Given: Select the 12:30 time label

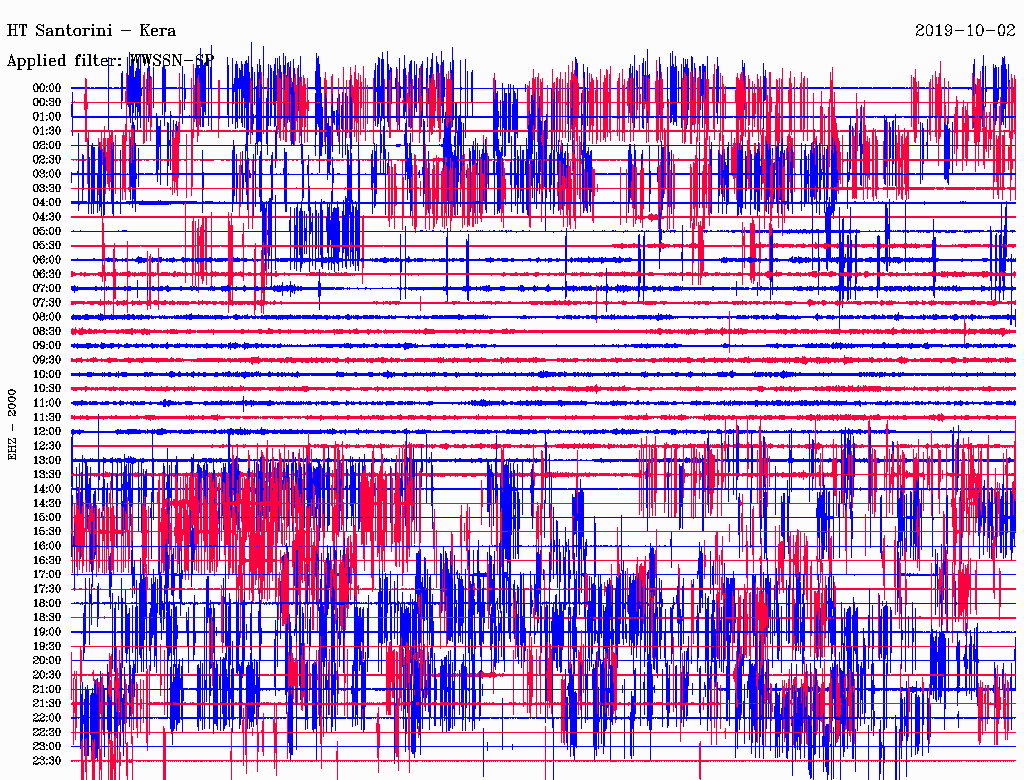Looking at the screenshot, I should click(x=47, y=446).
